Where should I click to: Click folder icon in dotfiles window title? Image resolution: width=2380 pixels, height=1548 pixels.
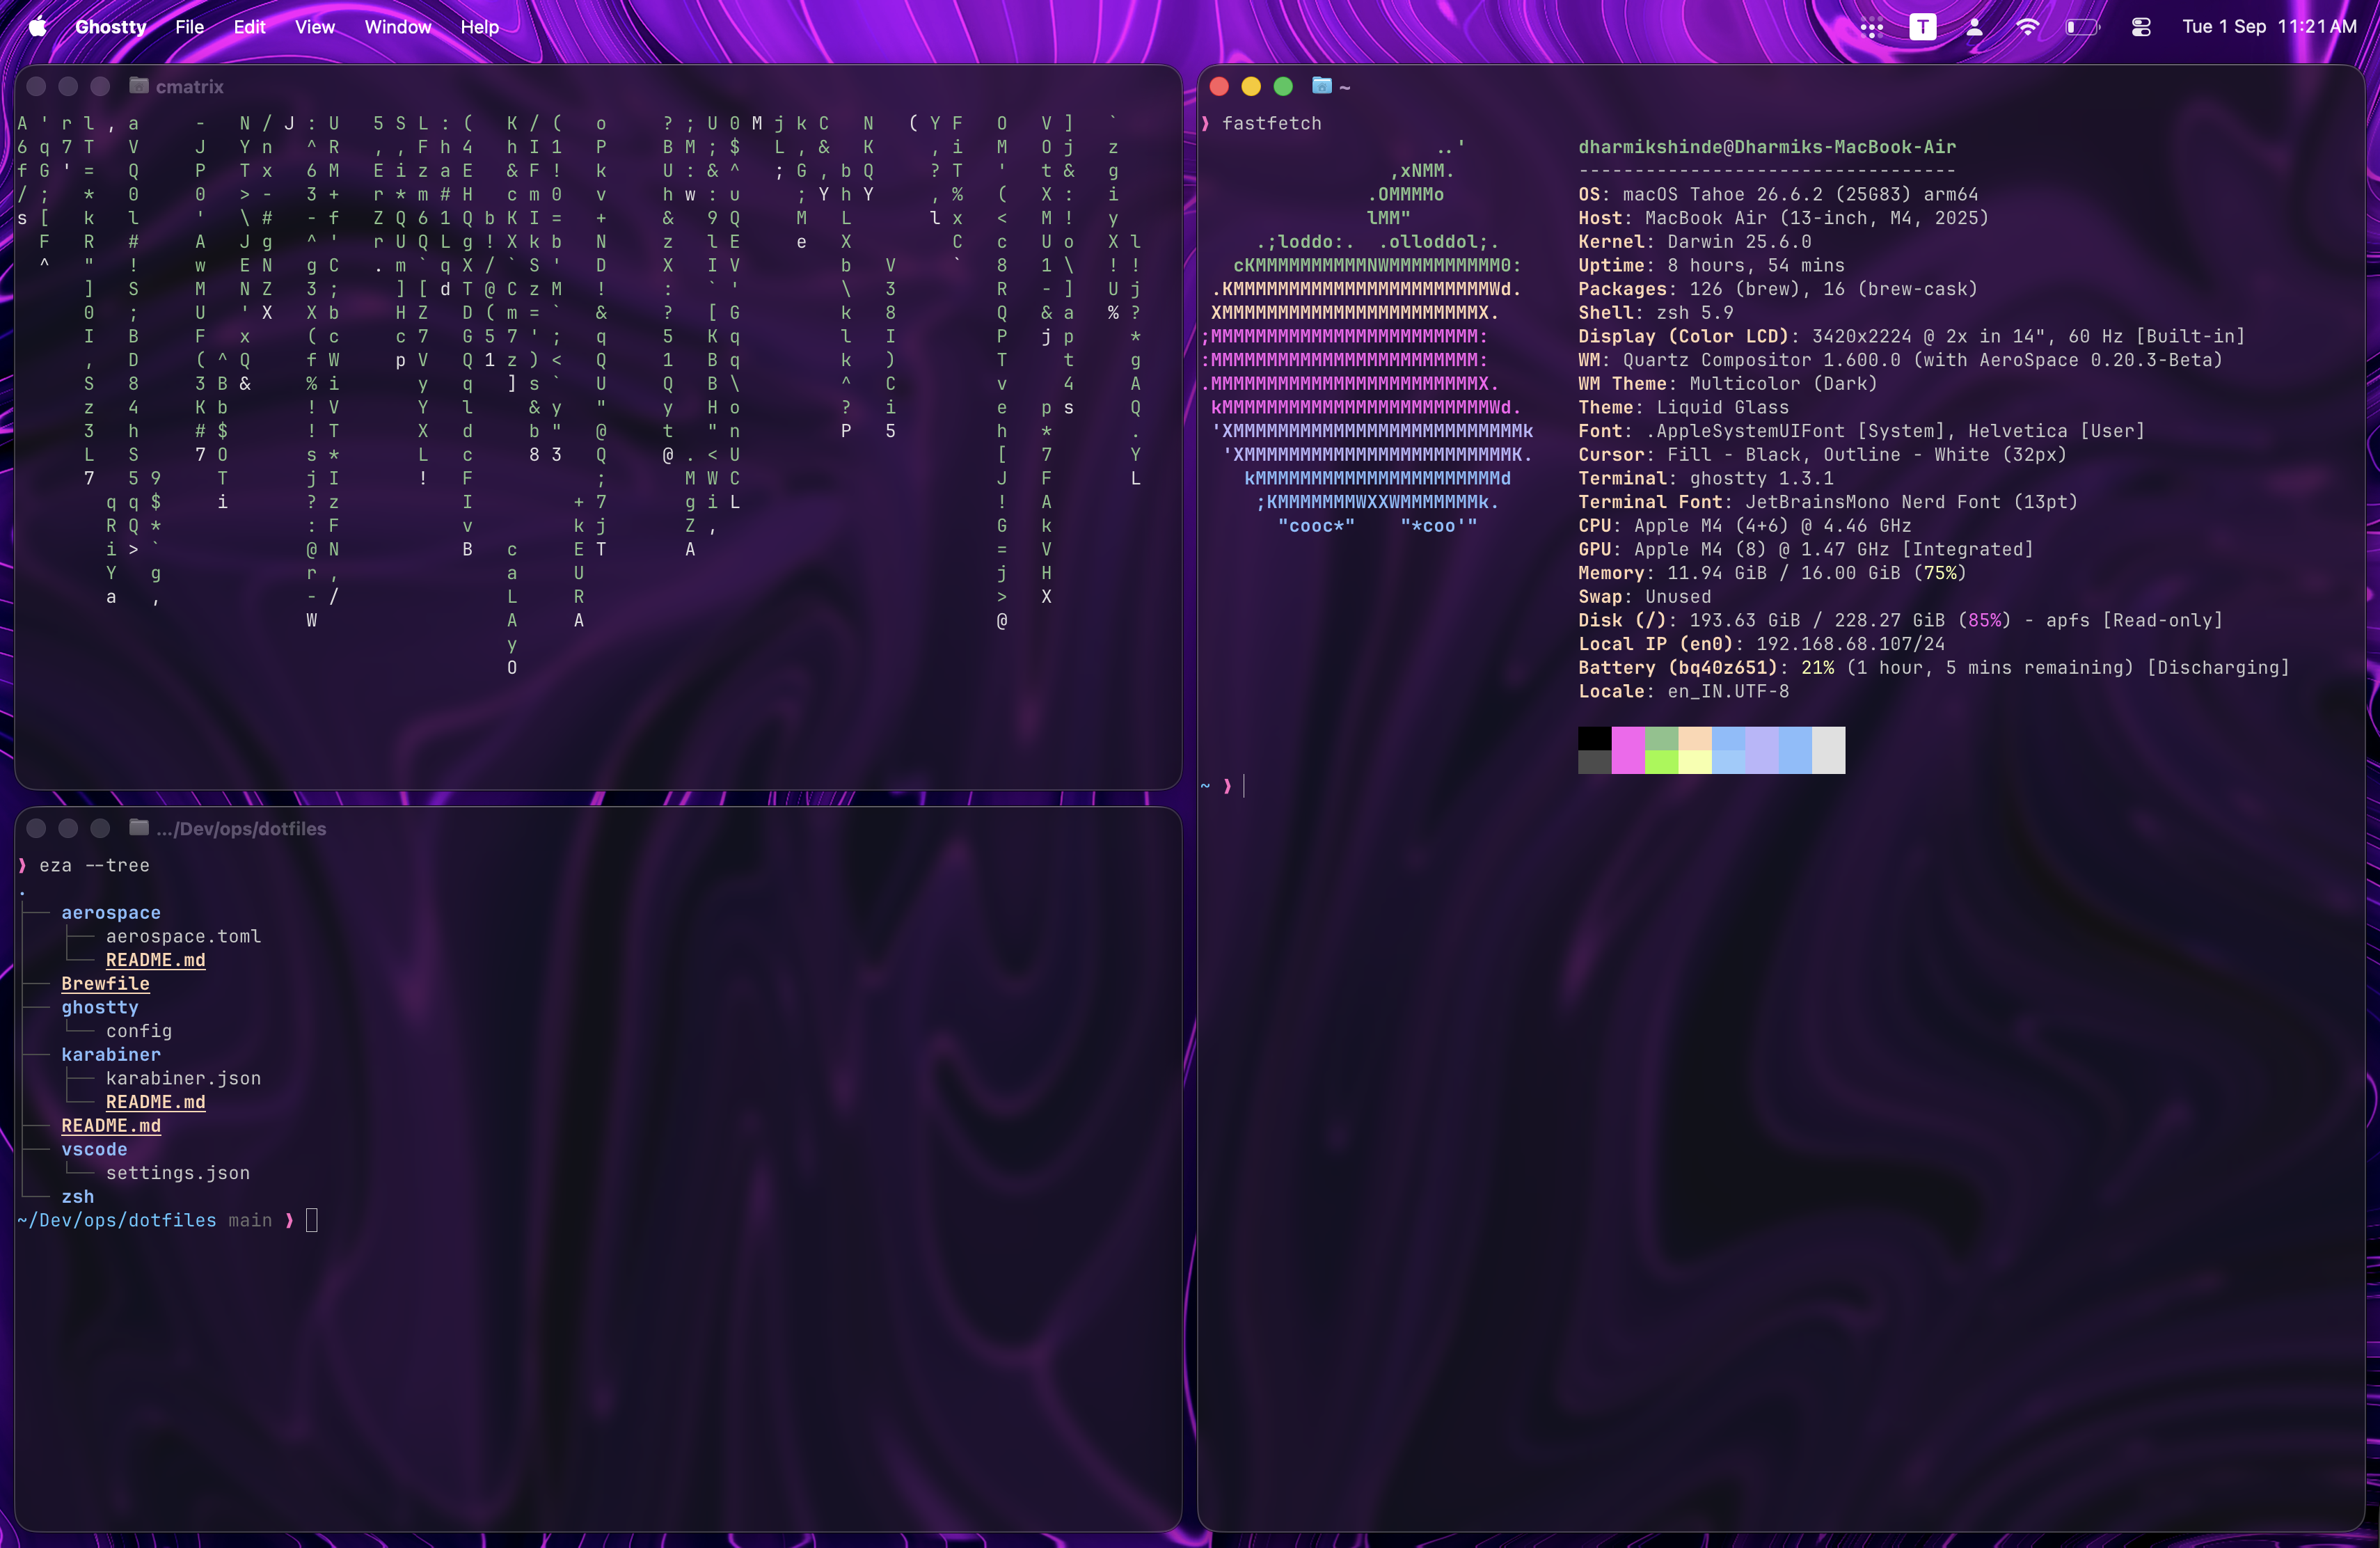tap(139, 828)
